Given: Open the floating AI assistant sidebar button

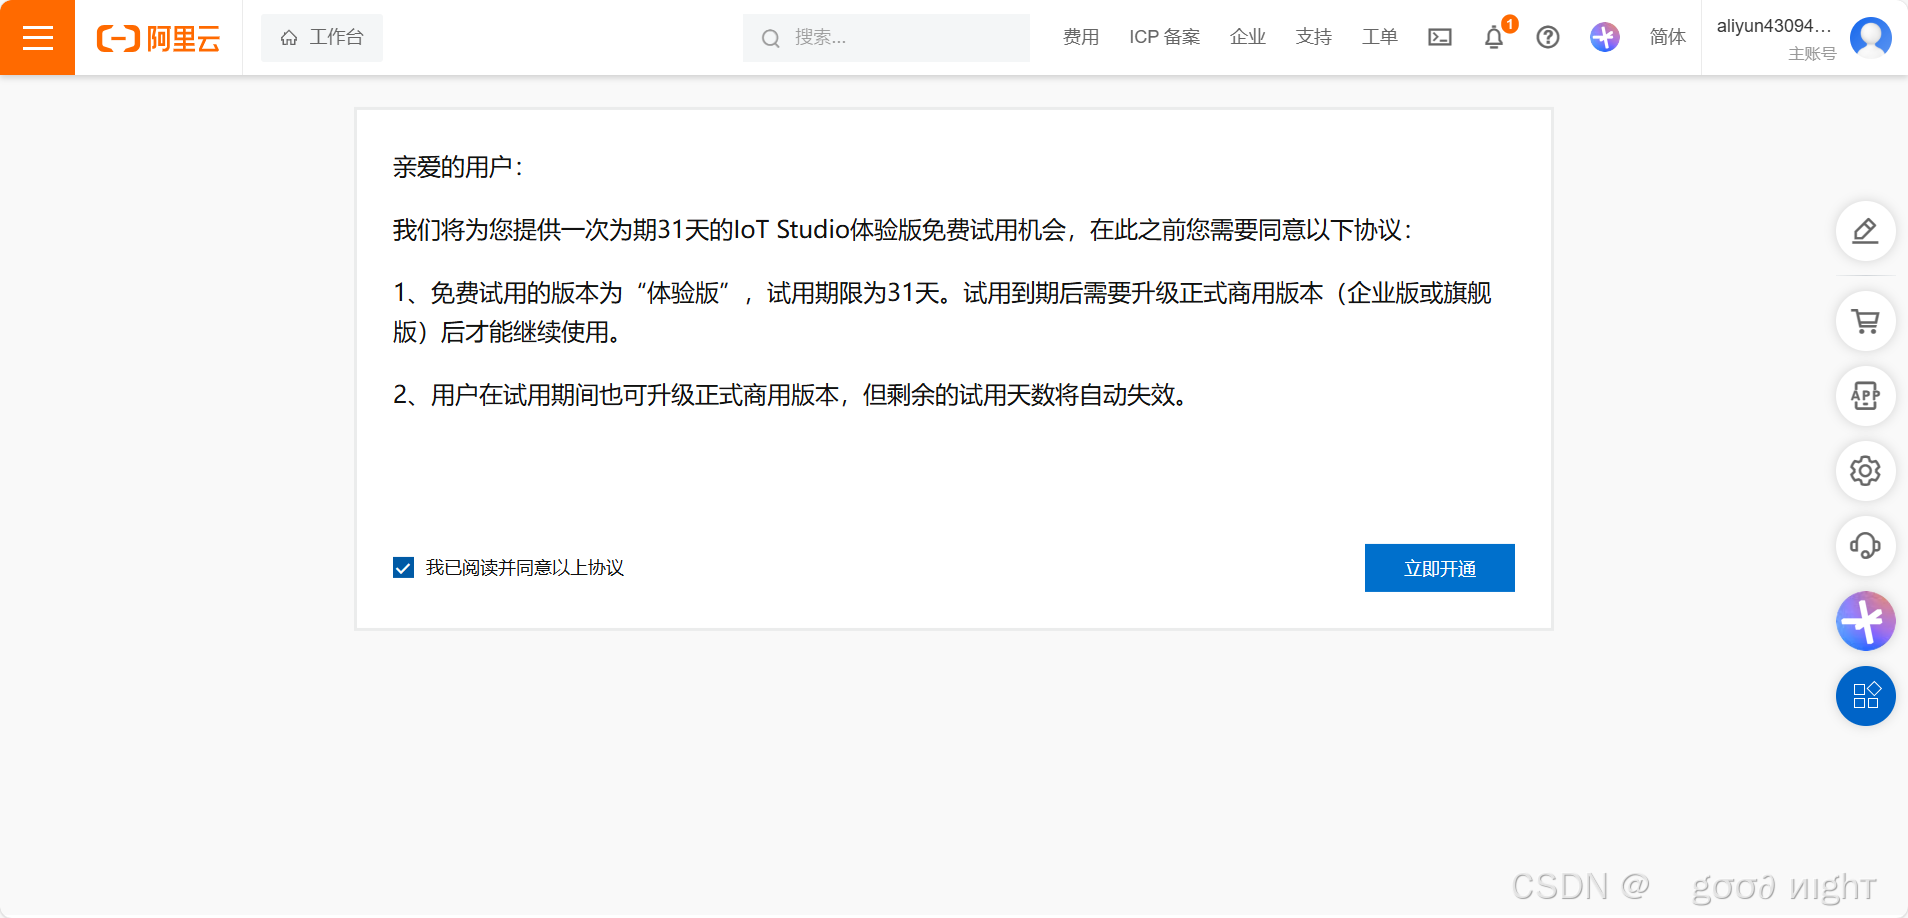Looking at the screenshot, I should tap(1866, 621).
